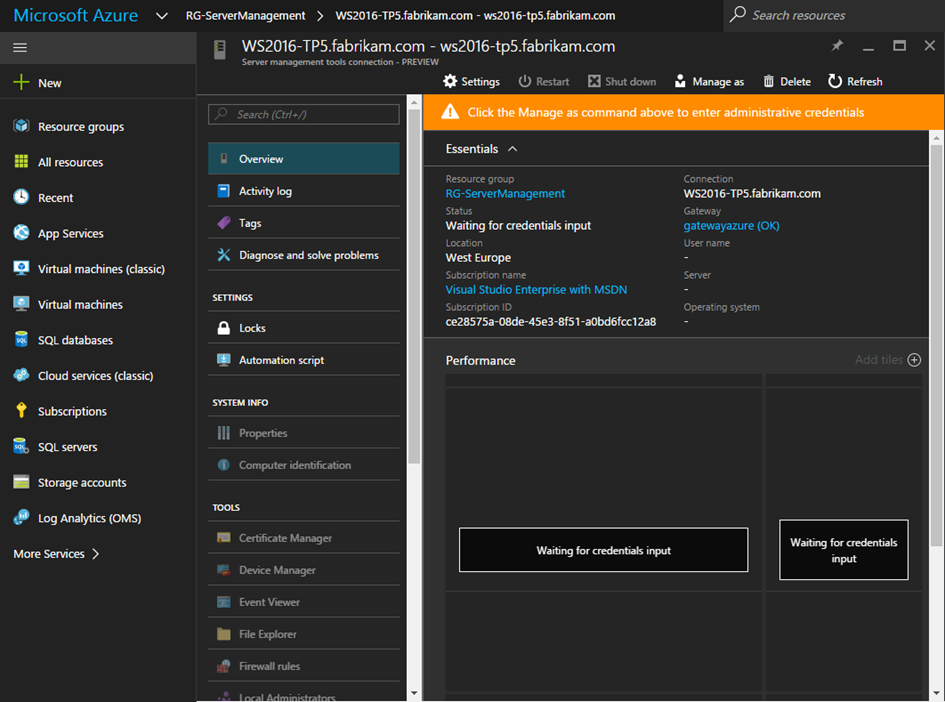Open the App Services globe icon

(21, 233)
